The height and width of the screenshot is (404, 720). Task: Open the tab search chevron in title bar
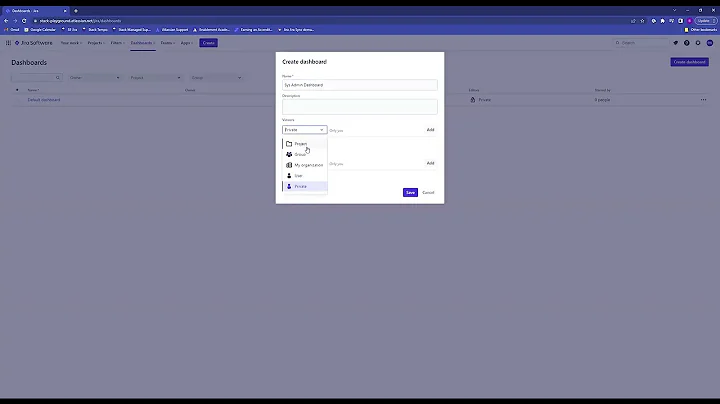[x=675, y=10]
